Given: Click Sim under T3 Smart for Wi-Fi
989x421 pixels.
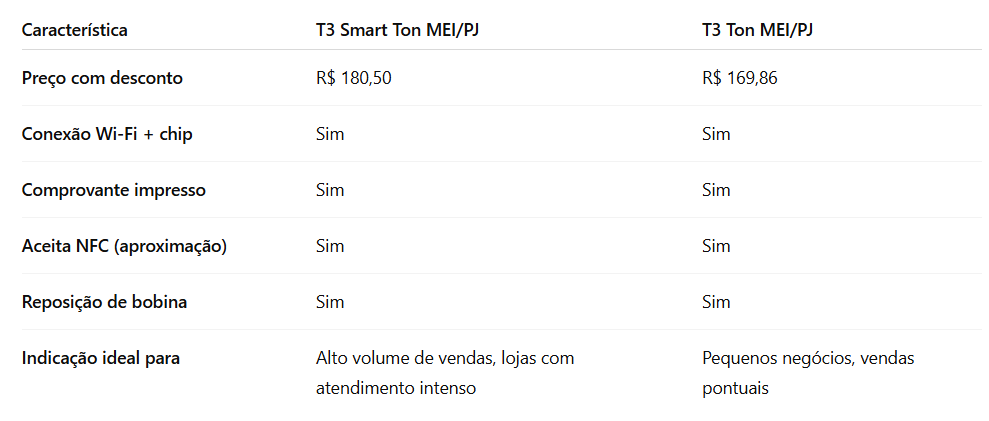Looking at the screenshot, I should point(331,134).
